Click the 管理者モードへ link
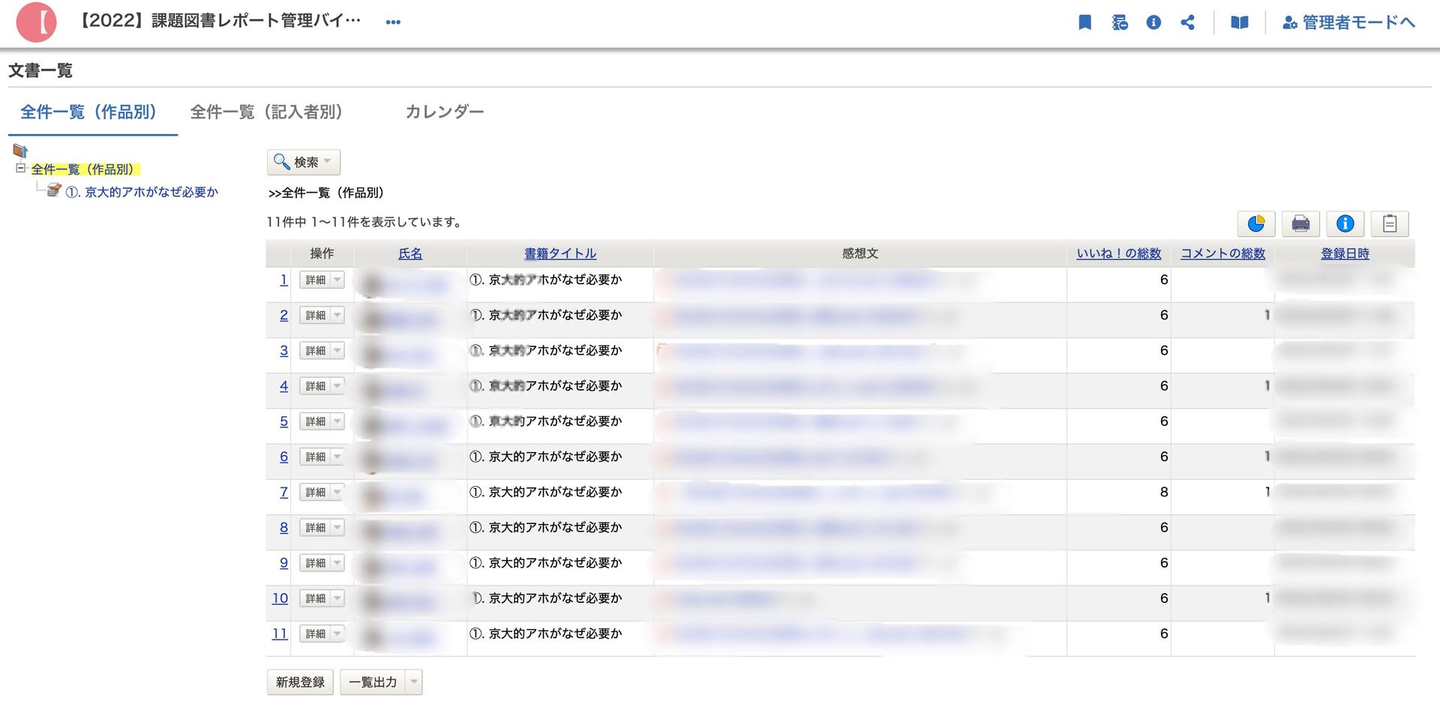Screen dimensions: 1440x713 click(1349, 22)
